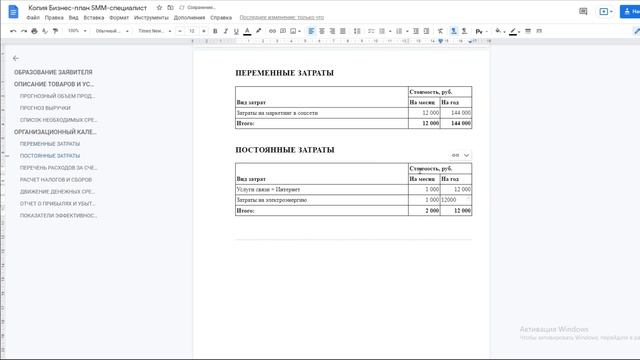Insert a checklist
The height and width of the screenshot is (360, 640).
point(371,31)
